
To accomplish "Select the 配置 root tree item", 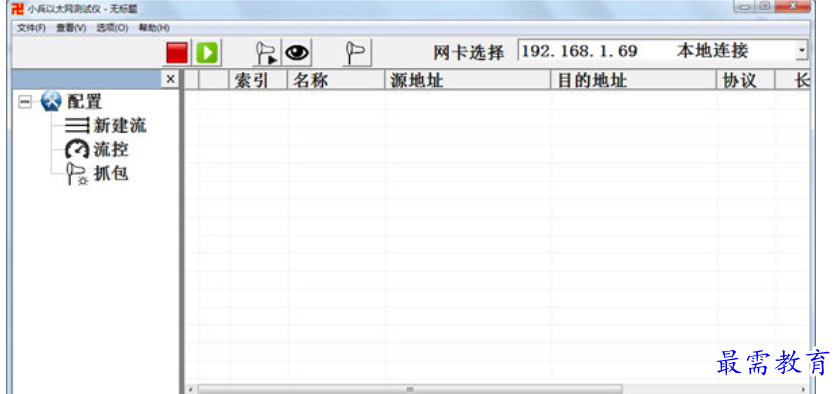I will click(x=84, y=102).
